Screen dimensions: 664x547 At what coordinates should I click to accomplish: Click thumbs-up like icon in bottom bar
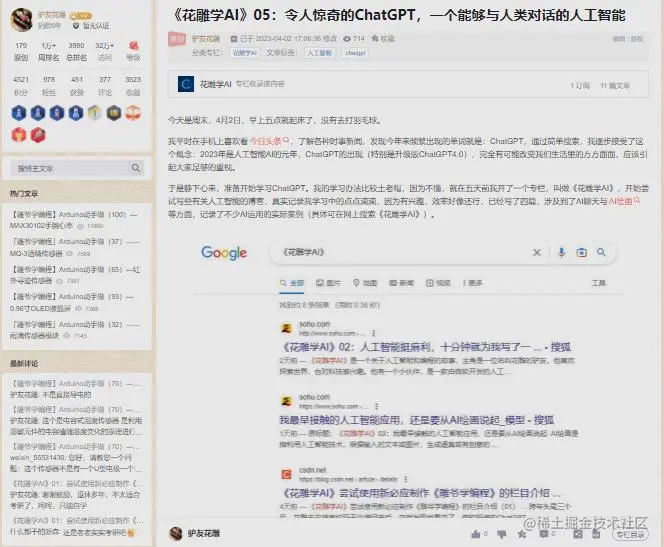point(476,534)
